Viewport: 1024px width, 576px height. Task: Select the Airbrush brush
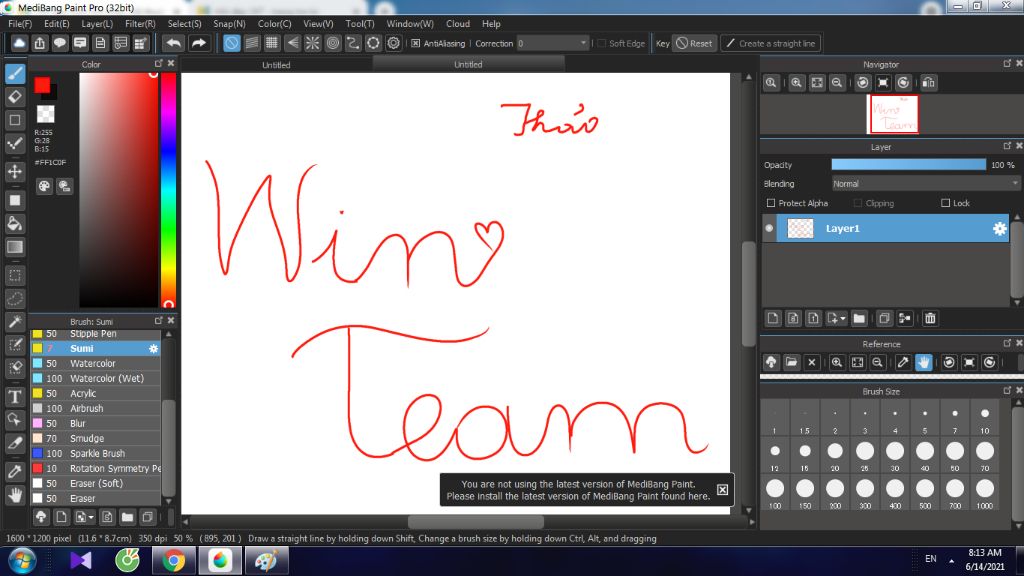click(x=96, y=408)
